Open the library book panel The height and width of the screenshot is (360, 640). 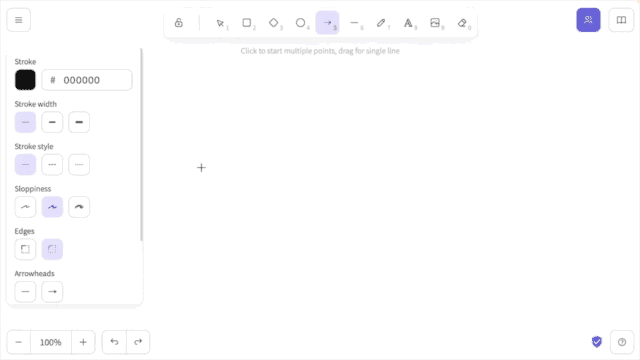(x=621, y=20)
